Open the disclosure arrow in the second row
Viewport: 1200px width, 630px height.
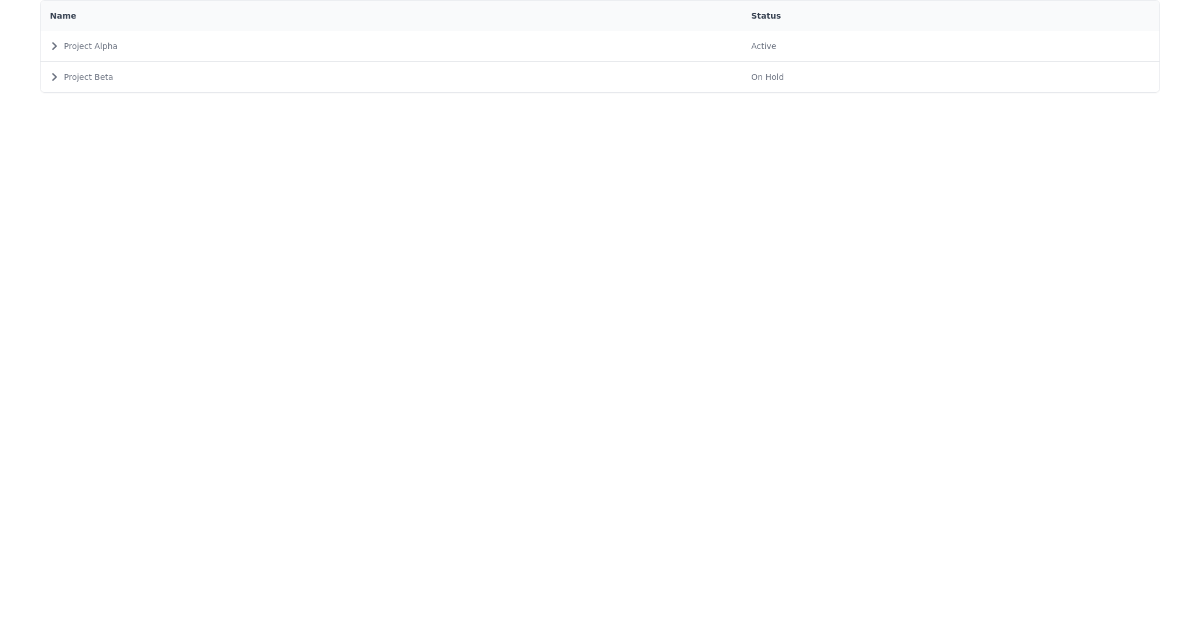pos(55,77)
